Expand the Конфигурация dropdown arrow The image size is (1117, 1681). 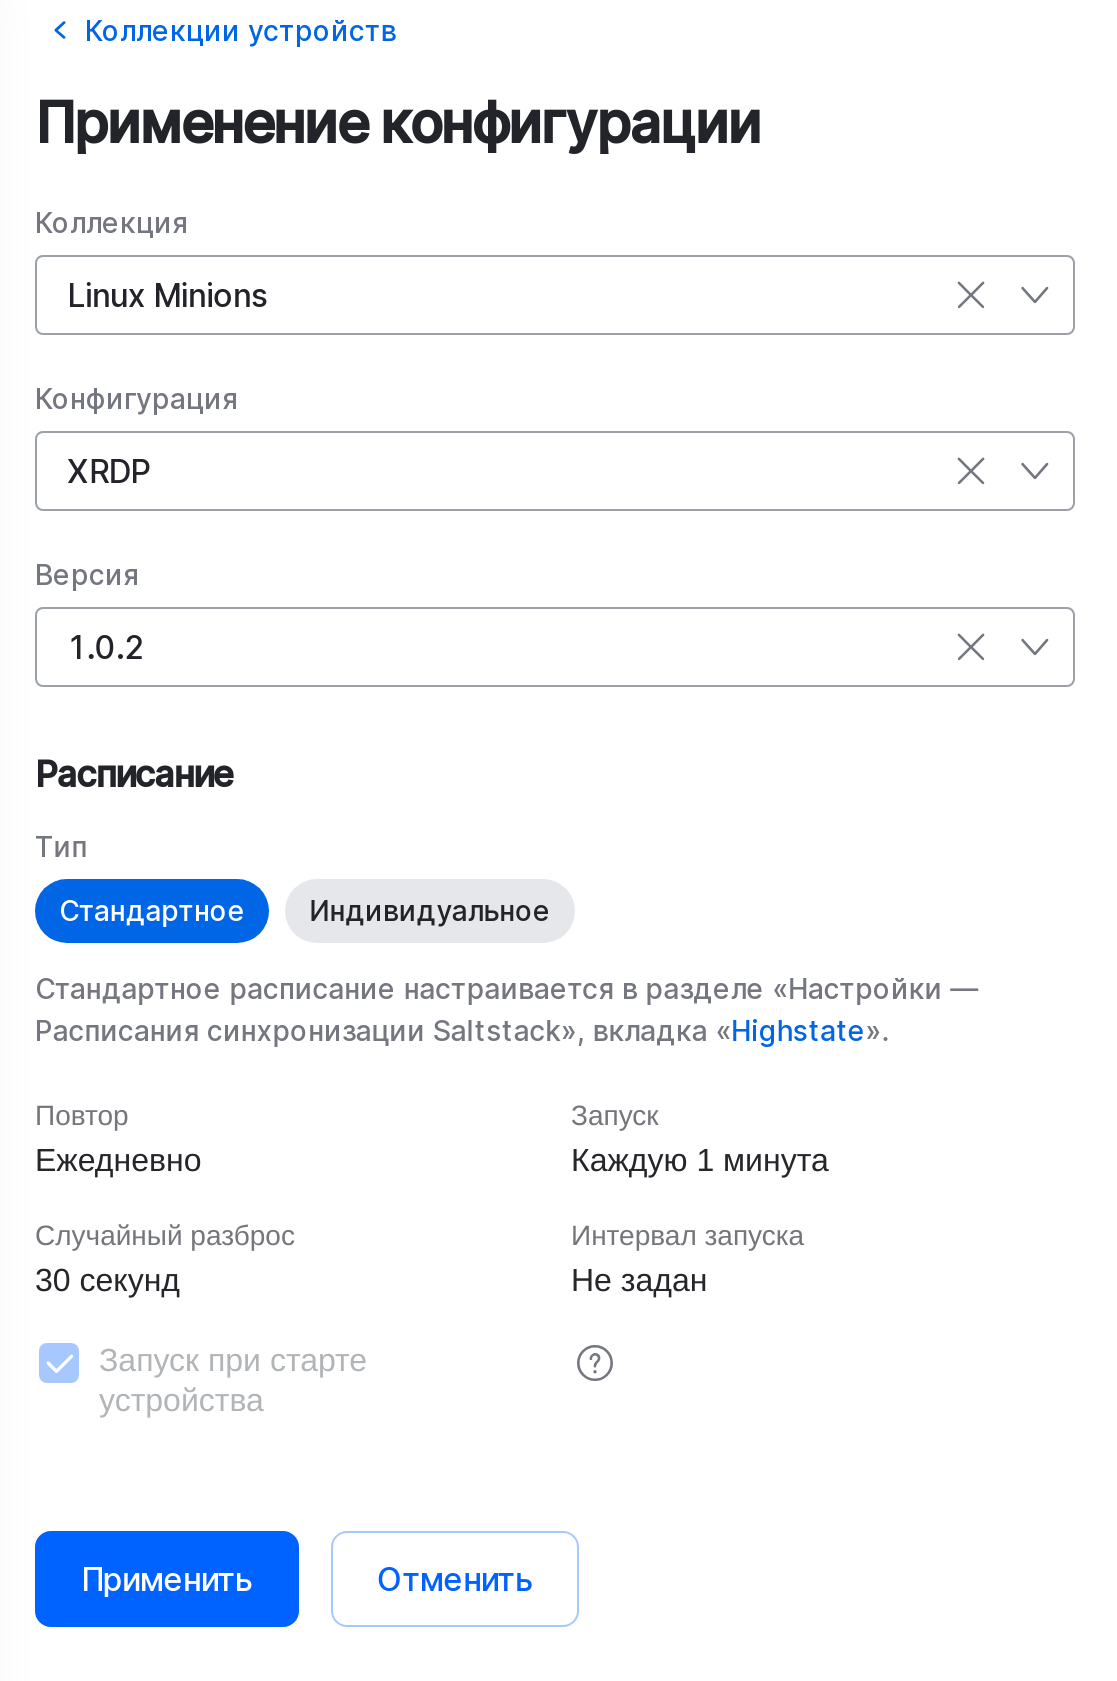(1035, 471)
